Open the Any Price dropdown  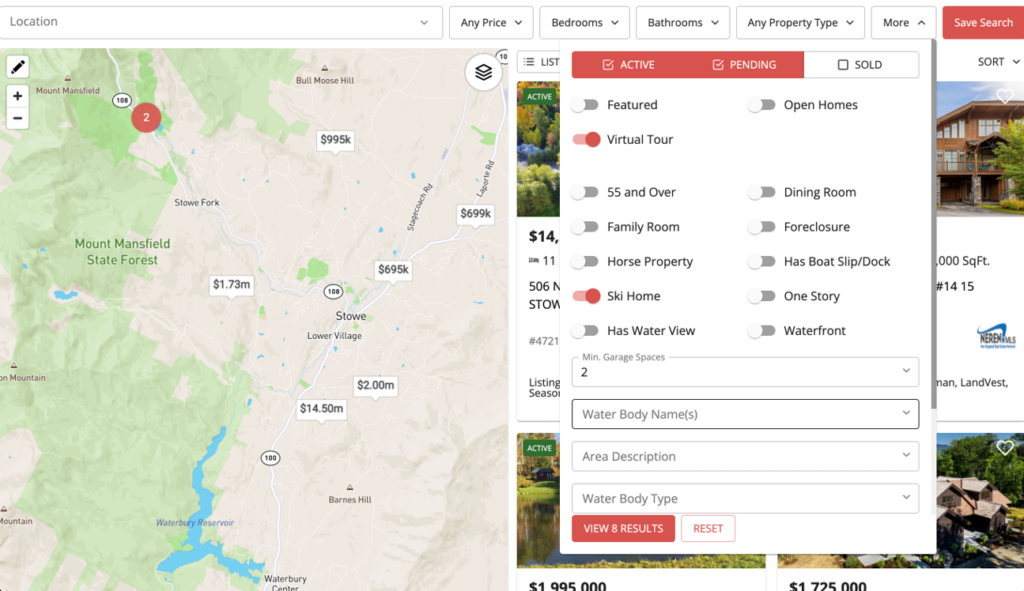[491, 23]
